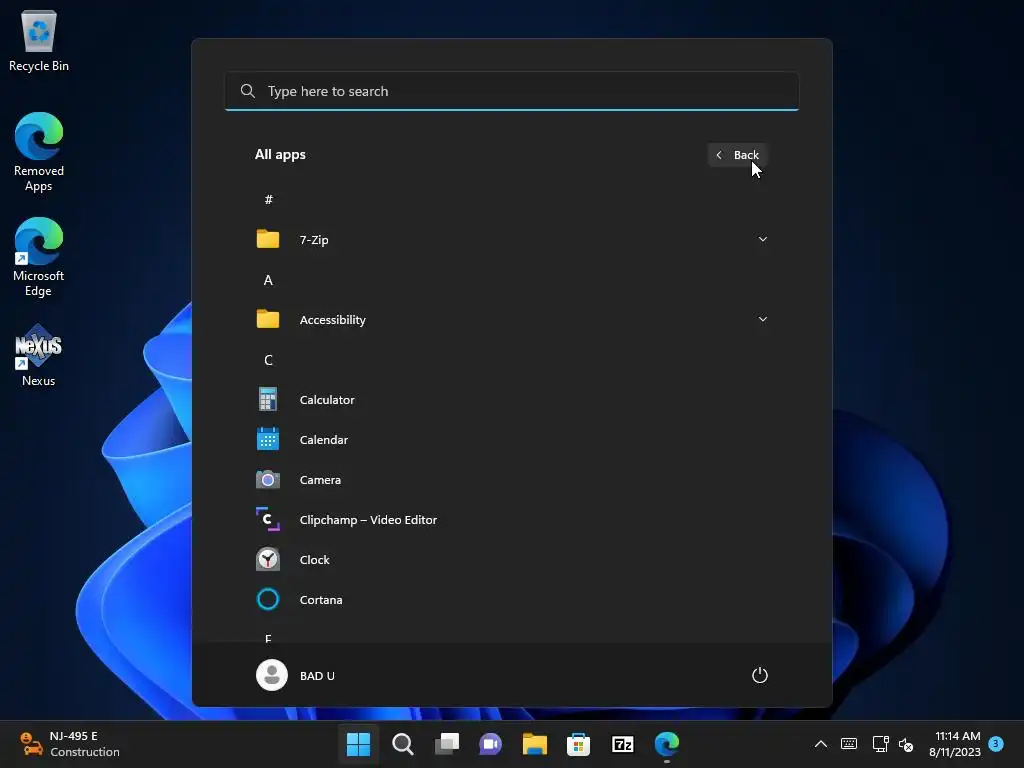Image resolution: width=1024 pixels, height=768 pixels.
Task: Open the Clock app
Action: coord(511,560)
